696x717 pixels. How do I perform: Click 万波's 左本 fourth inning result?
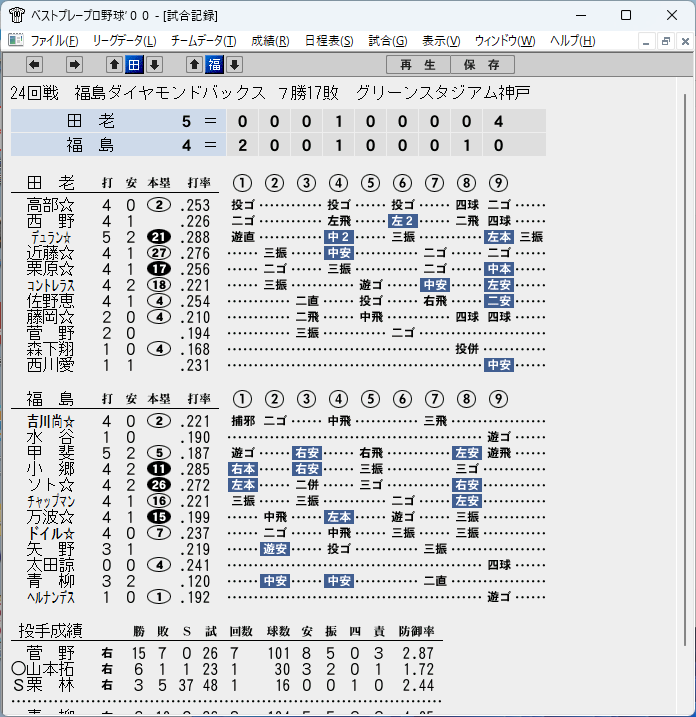(339, 517)
